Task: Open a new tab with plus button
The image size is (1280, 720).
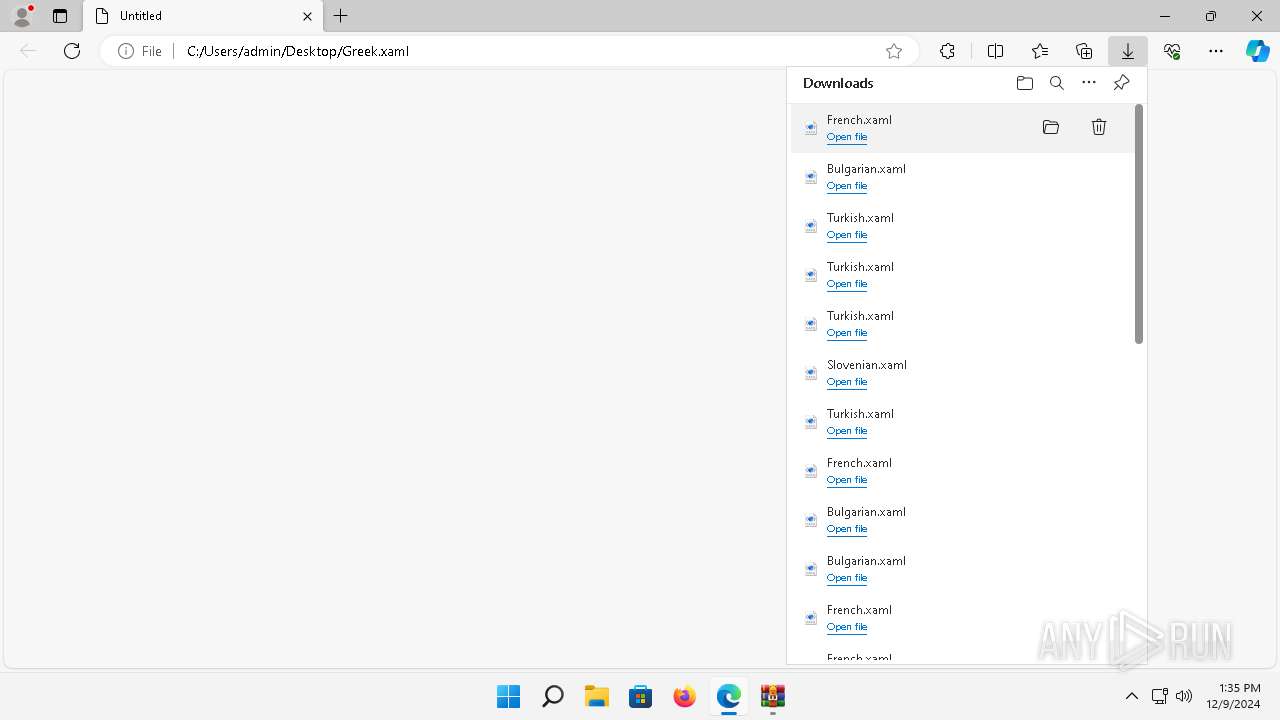Action: (341, 16)
